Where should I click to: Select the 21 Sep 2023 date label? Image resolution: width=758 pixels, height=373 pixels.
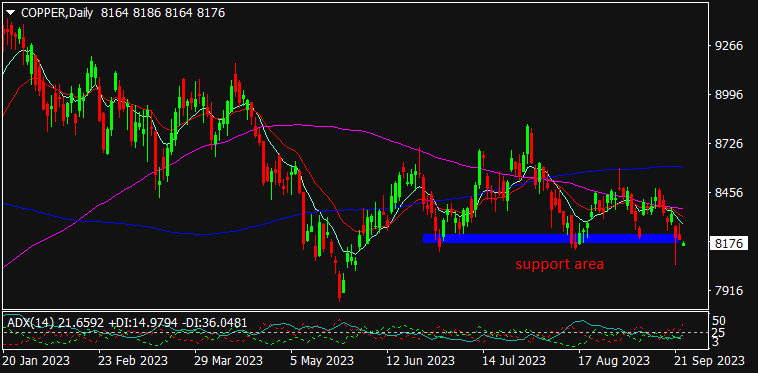(x=709, y=360)
